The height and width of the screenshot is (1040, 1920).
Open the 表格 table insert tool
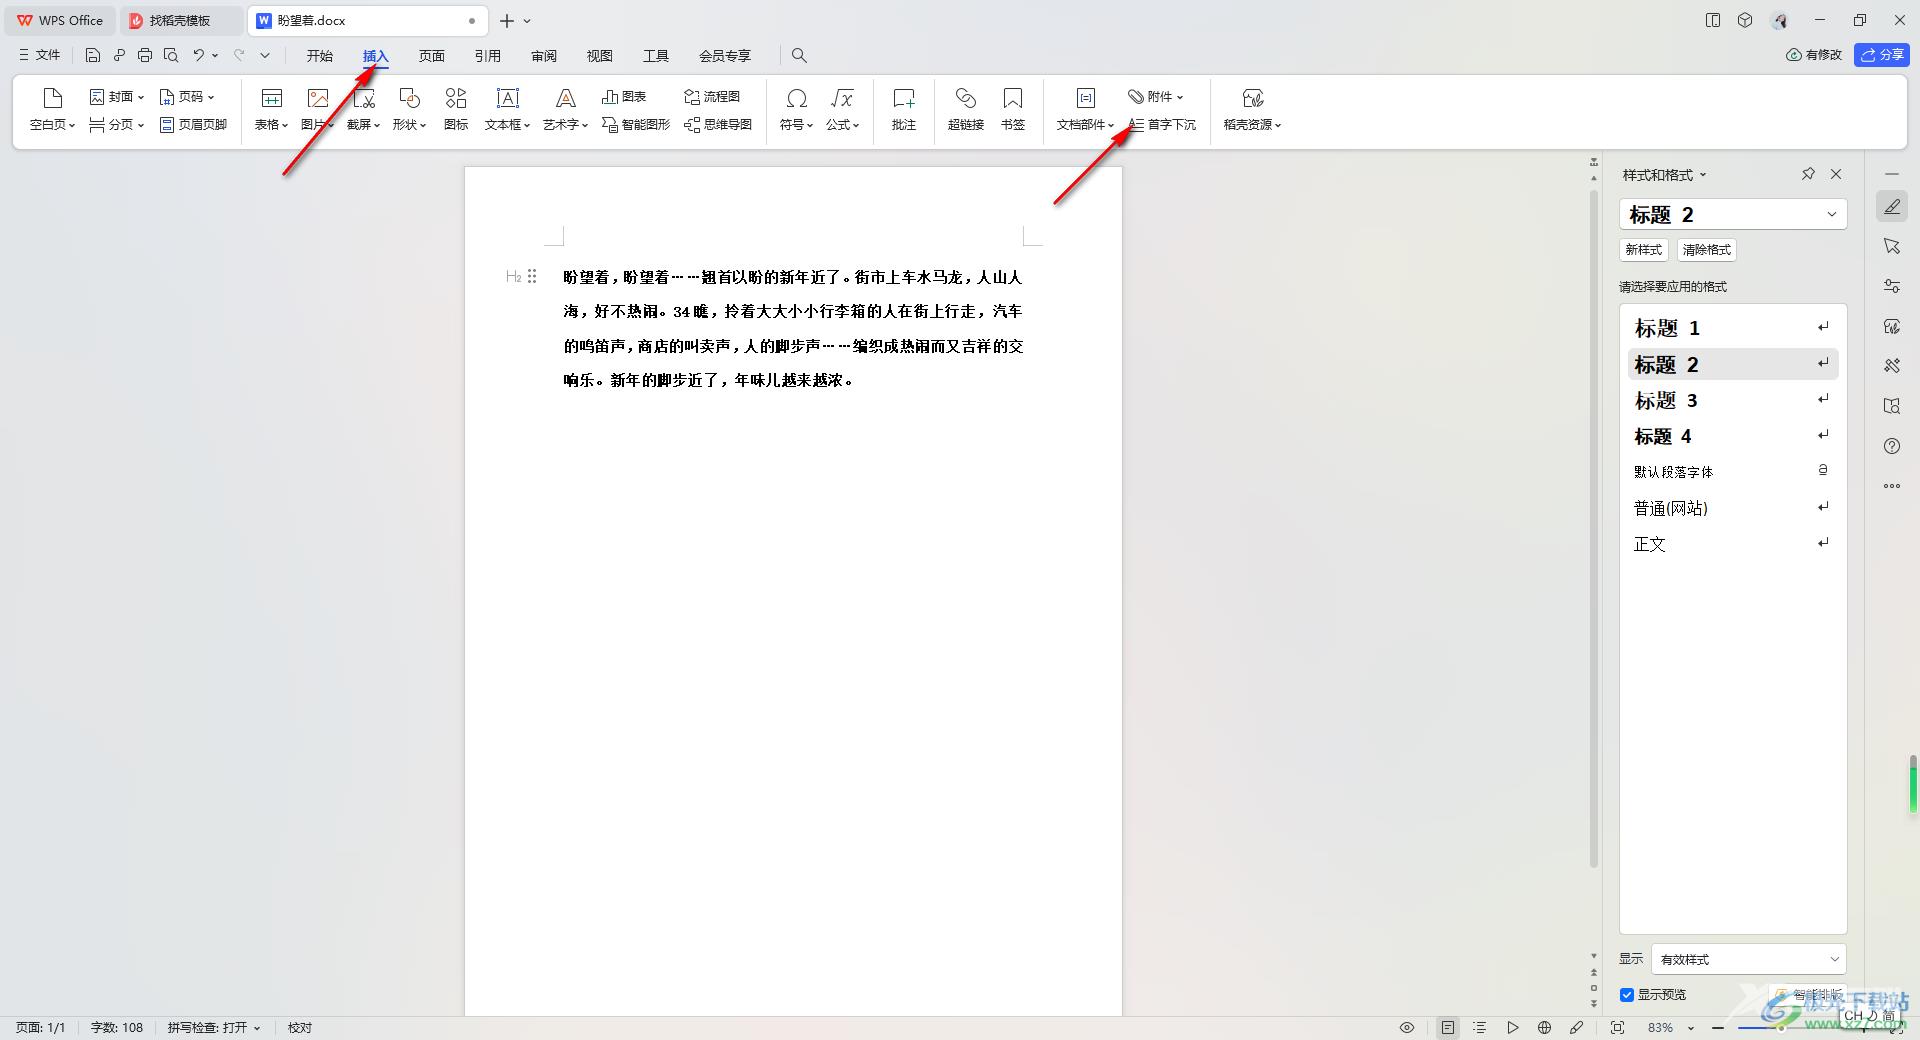point(271,110)
